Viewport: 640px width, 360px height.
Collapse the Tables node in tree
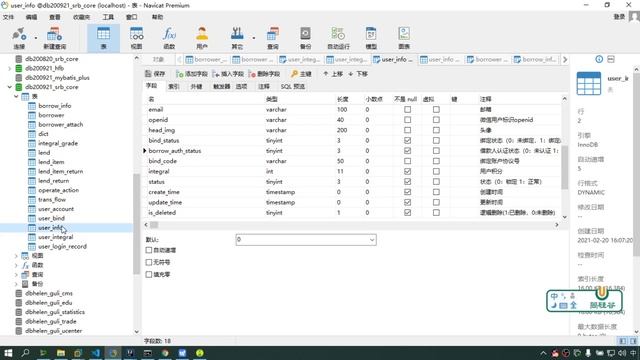[16, 96]
